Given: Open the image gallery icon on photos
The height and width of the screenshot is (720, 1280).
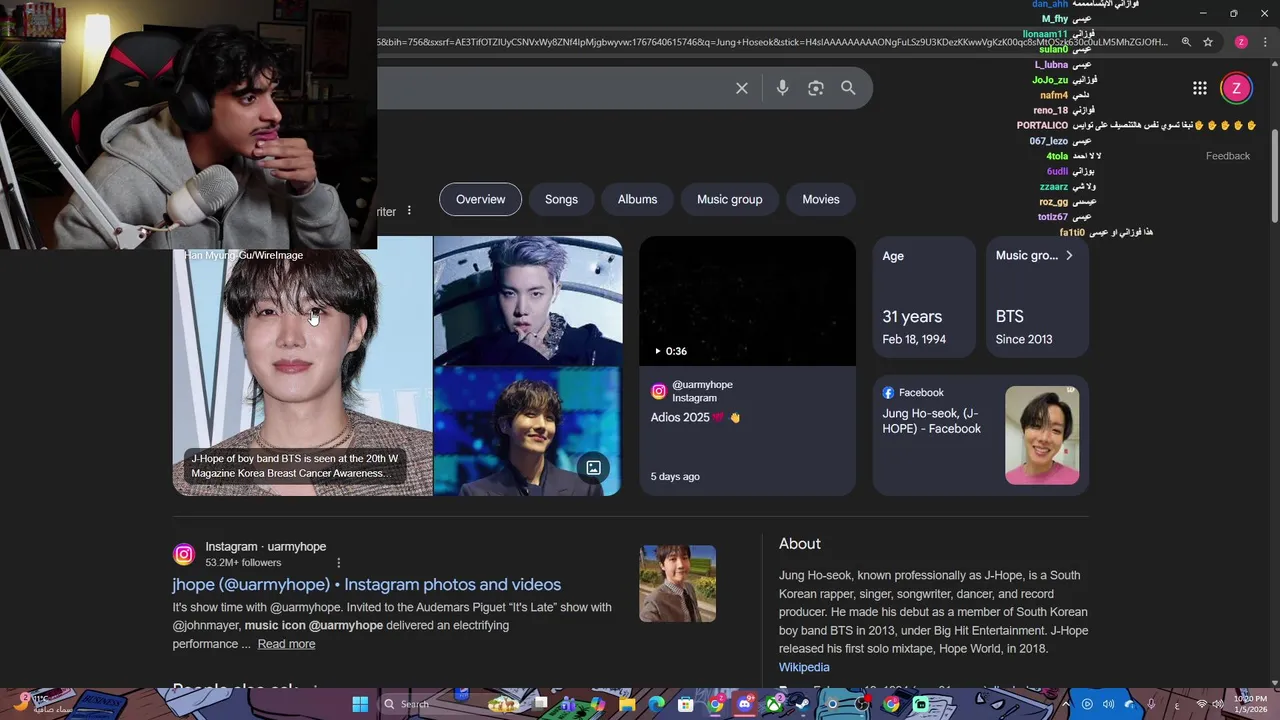Looking at the screenshot, I should coord(593,467).
